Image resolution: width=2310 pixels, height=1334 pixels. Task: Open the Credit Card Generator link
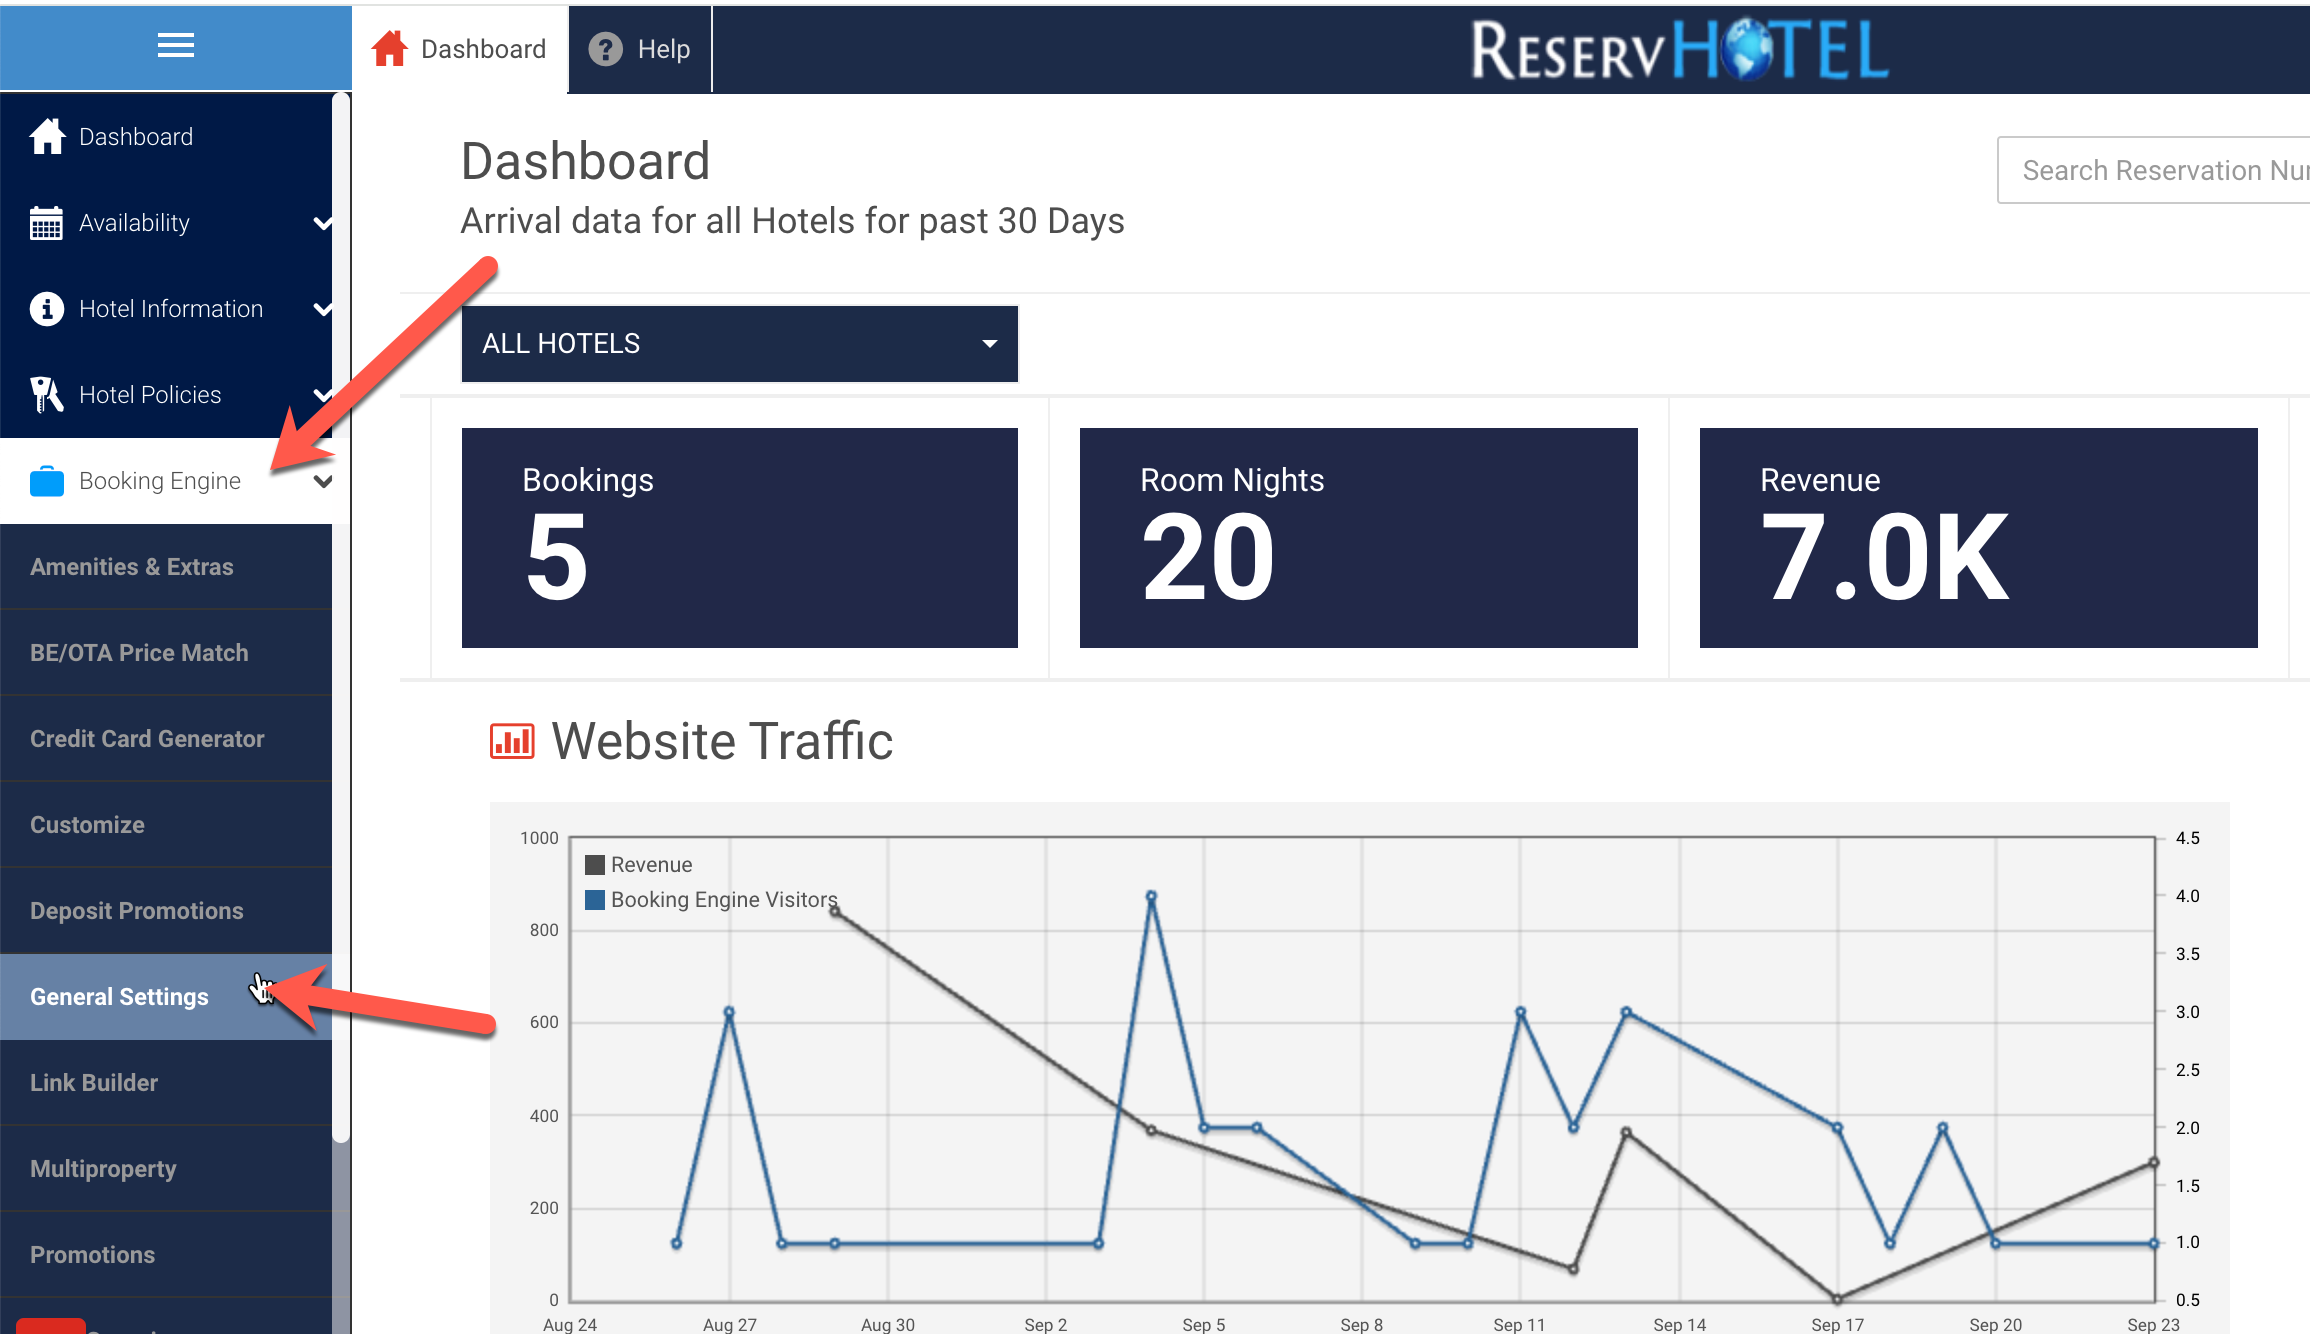pos(147,739)
